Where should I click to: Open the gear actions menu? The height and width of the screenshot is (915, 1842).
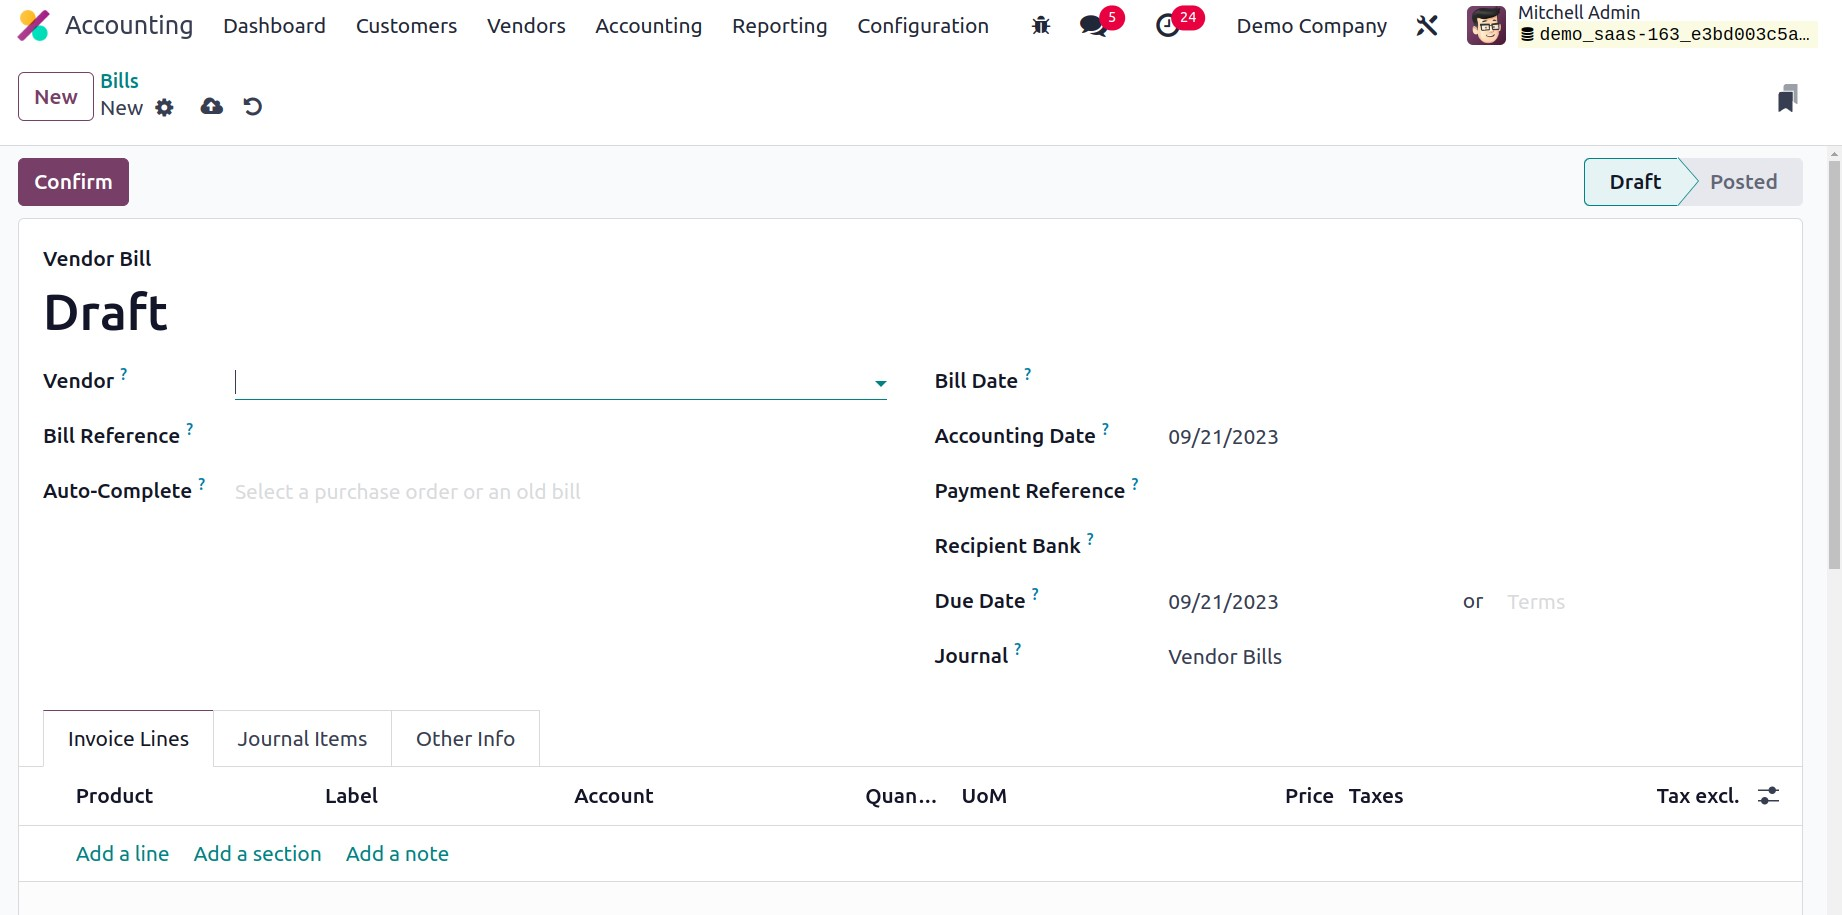coord(165,108)
